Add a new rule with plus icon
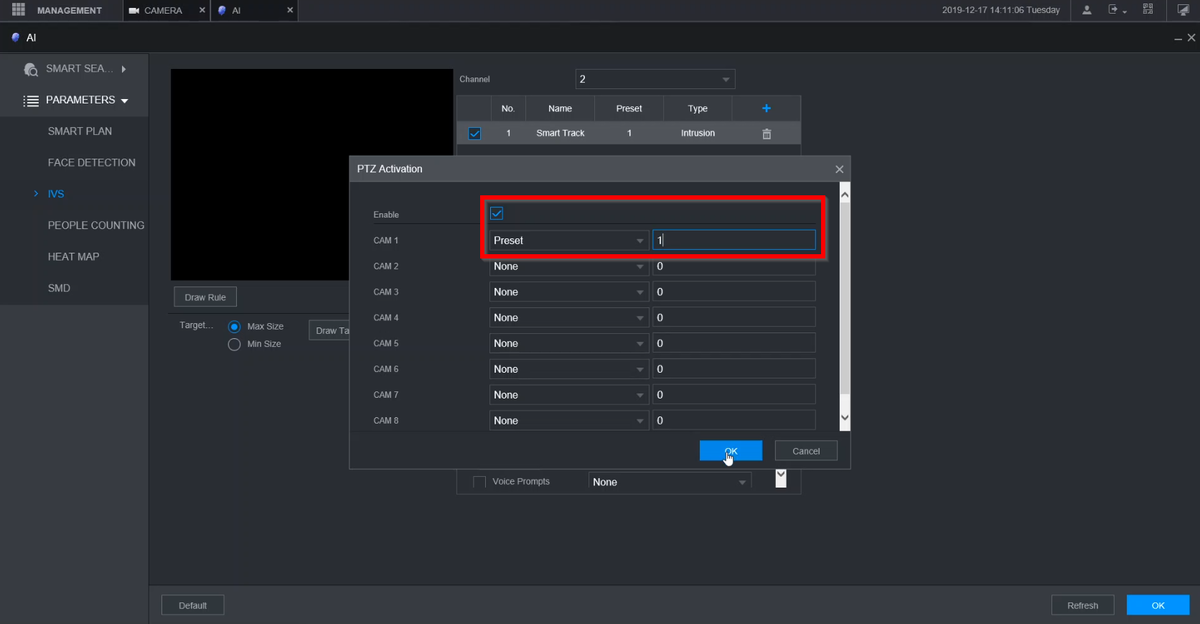1200x624 pixels. click(x=766, y=108)
